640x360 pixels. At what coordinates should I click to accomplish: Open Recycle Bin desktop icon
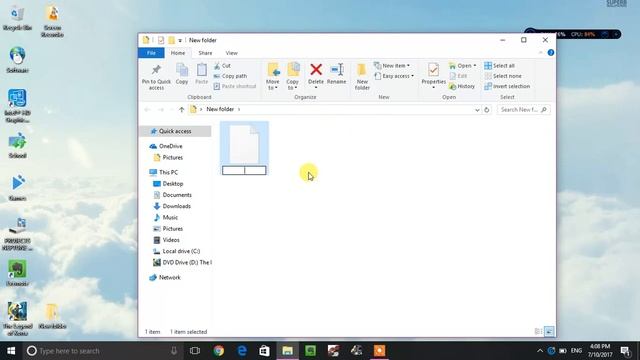coord(17,18)
